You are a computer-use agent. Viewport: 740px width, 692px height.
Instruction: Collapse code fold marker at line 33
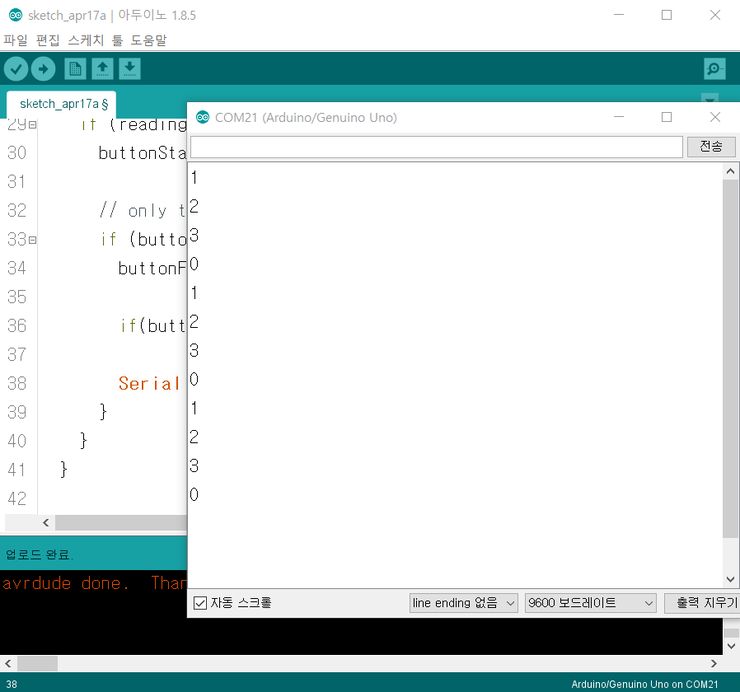click(x=33, y=240)
